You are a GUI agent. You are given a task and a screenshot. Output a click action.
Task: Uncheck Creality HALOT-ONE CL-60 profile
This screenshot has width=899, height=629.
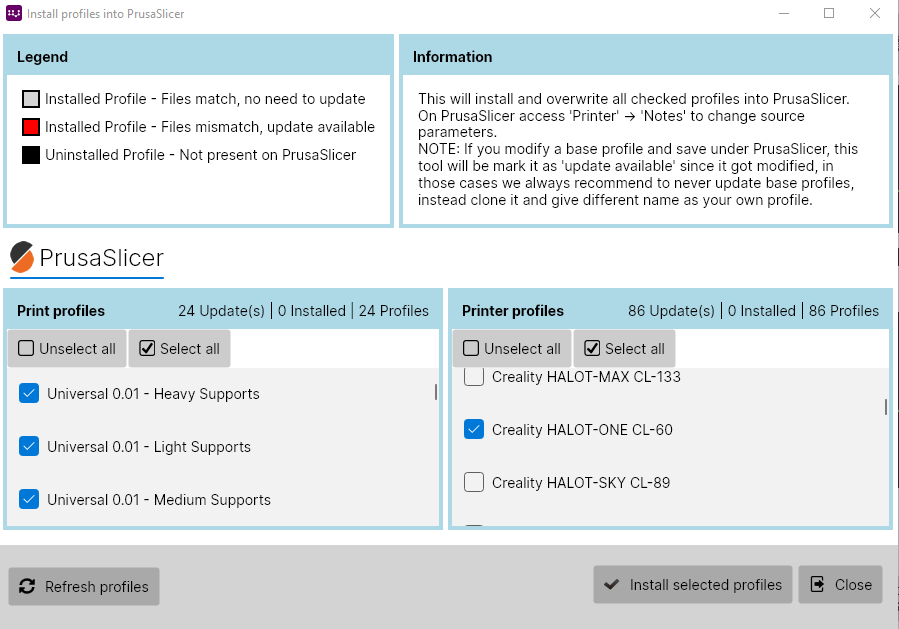[x=474, y=429]
